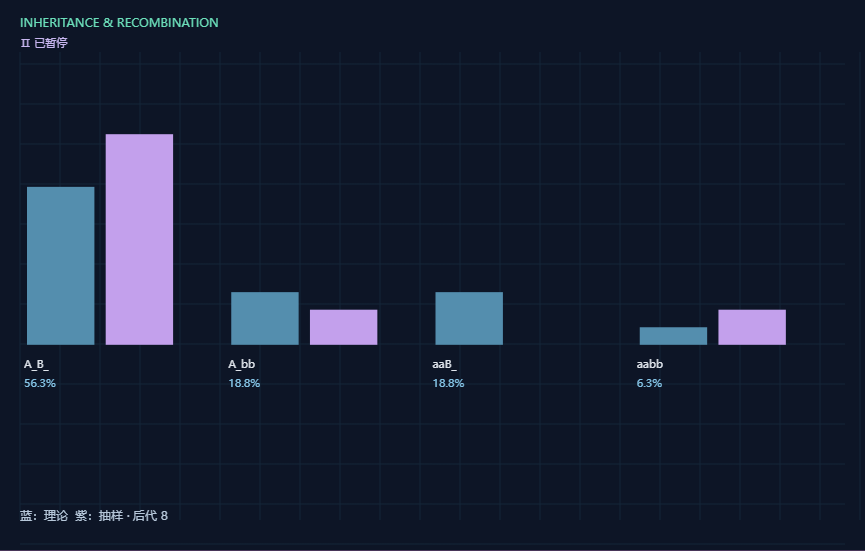This screenshot has width=865, height=551.
Task: Select the blue theoretical bar for A_B_
Action: pyautogui.click(x=61, y=266)
